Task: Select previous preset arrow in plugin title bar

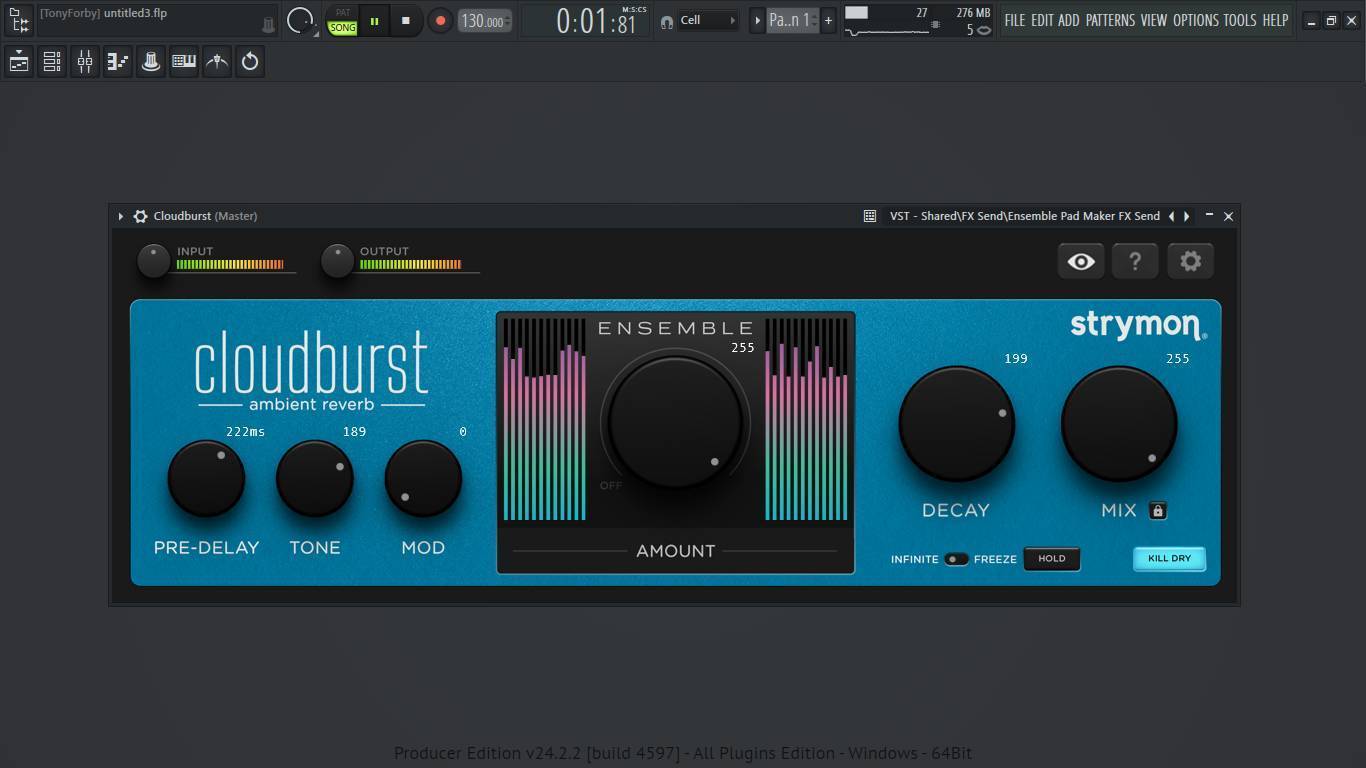Action: coord(1171,216)
